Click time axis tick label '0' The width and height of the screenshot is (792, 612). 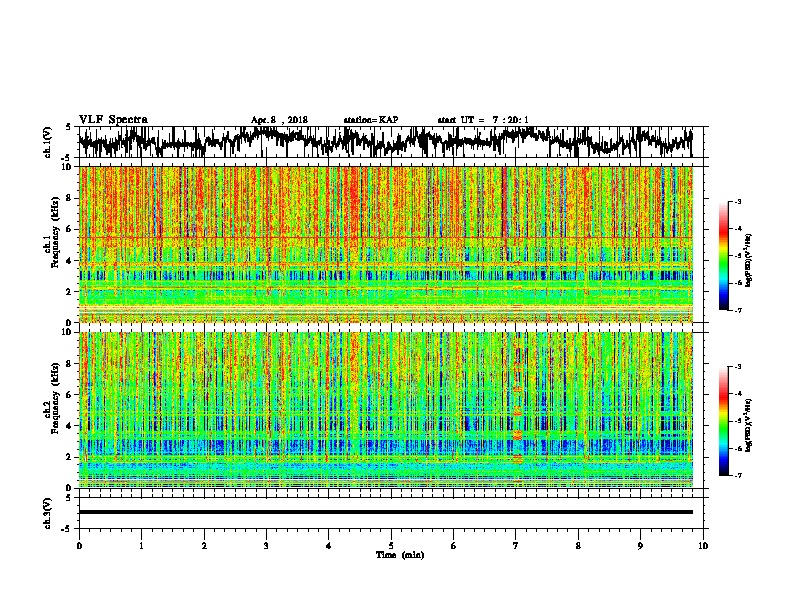click(79, 546)
